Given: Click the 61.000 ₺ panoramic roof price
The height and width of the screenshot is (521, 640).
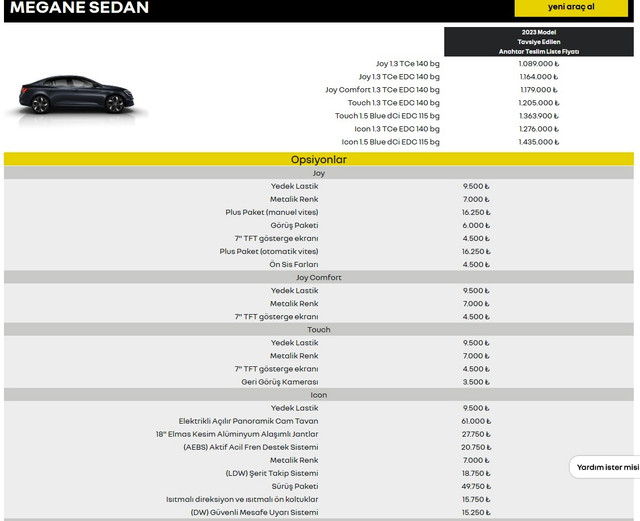Looking at the screenshot, I should 476,421.
